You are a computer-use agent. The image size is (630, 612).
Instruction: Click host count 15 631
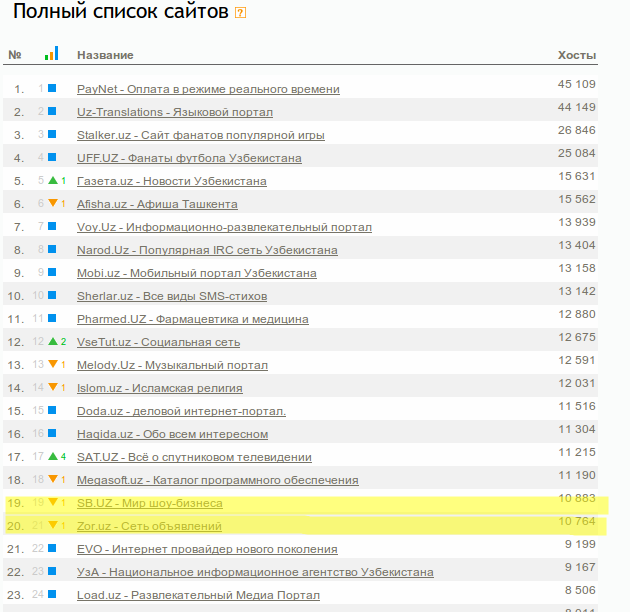tap(577, 176)
